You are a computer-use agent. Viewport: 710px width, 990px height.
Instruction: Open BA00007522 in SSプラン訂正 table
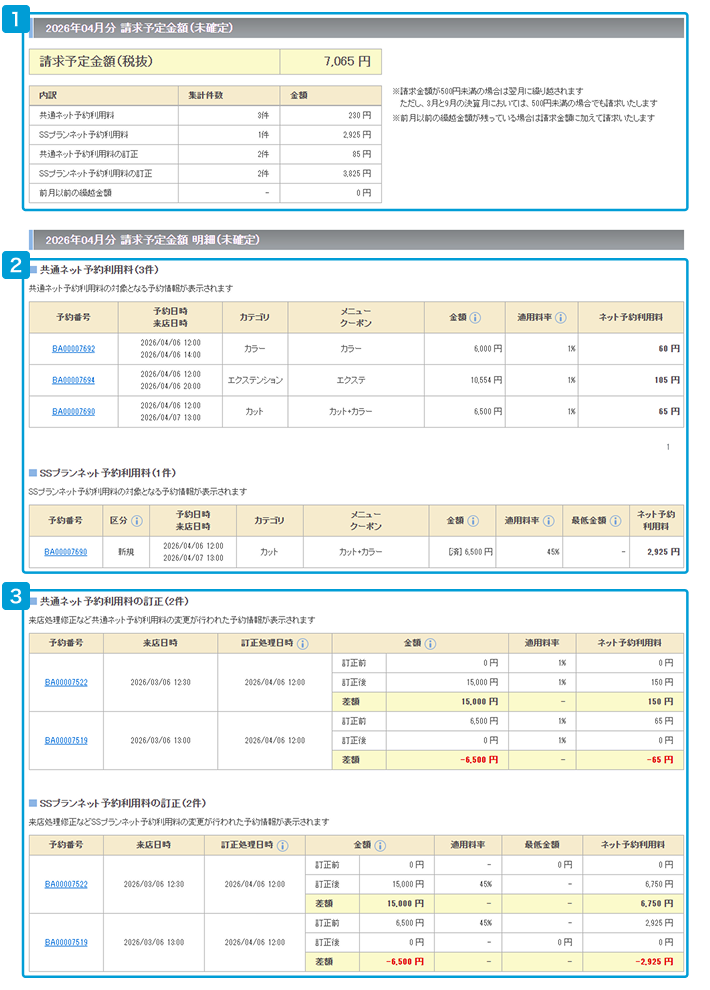66,885
